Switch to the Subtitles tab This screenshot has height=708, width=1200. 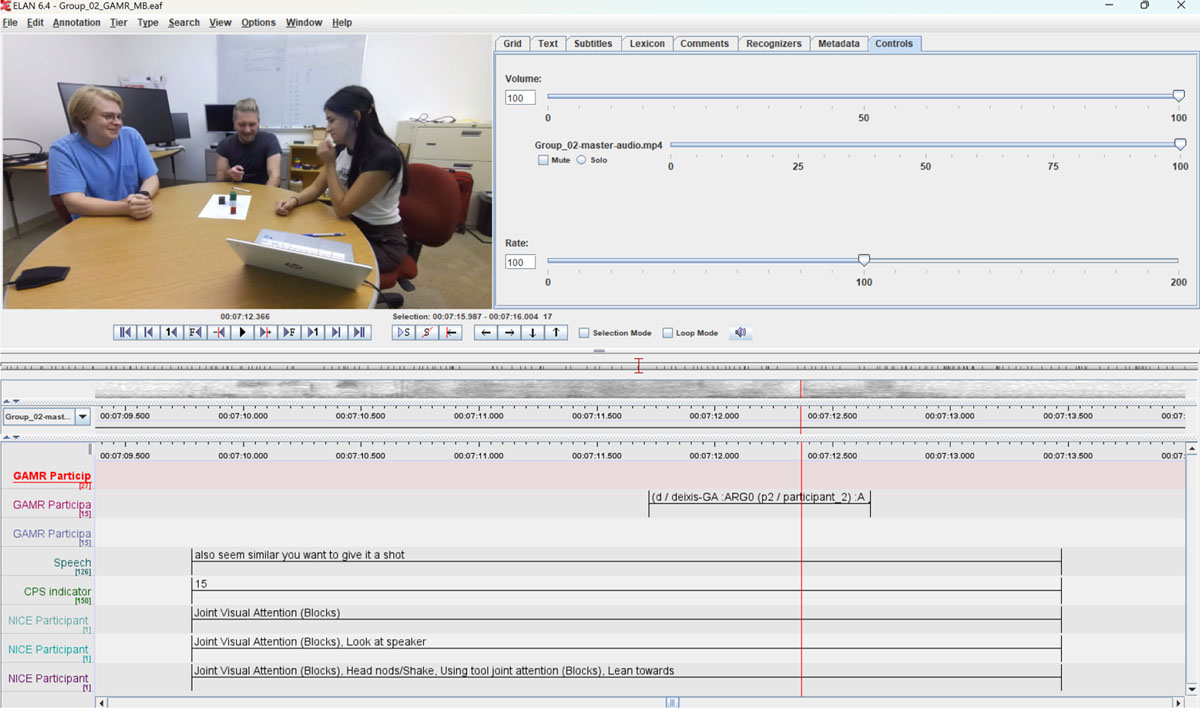tap(592, 44)
